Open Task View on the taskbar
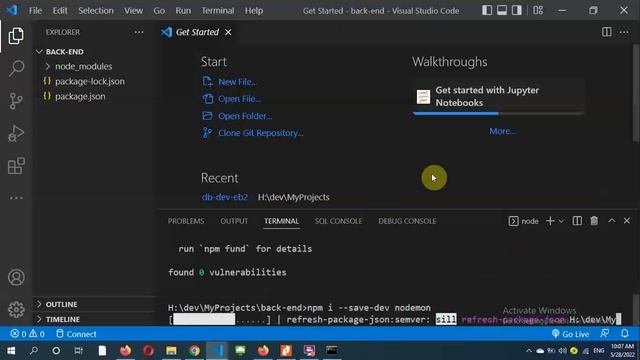640x360 pixels. 78,351
